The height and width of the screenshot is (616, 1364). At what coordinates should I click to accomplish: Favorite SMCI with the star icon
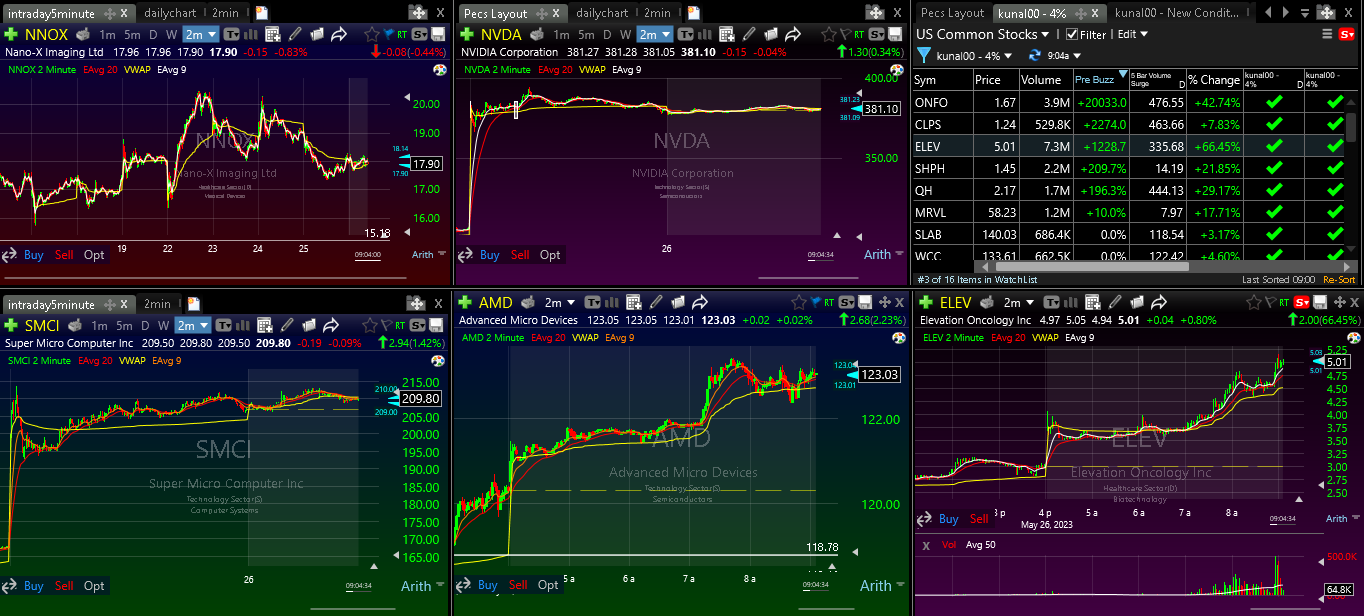[x=373, y=325]
